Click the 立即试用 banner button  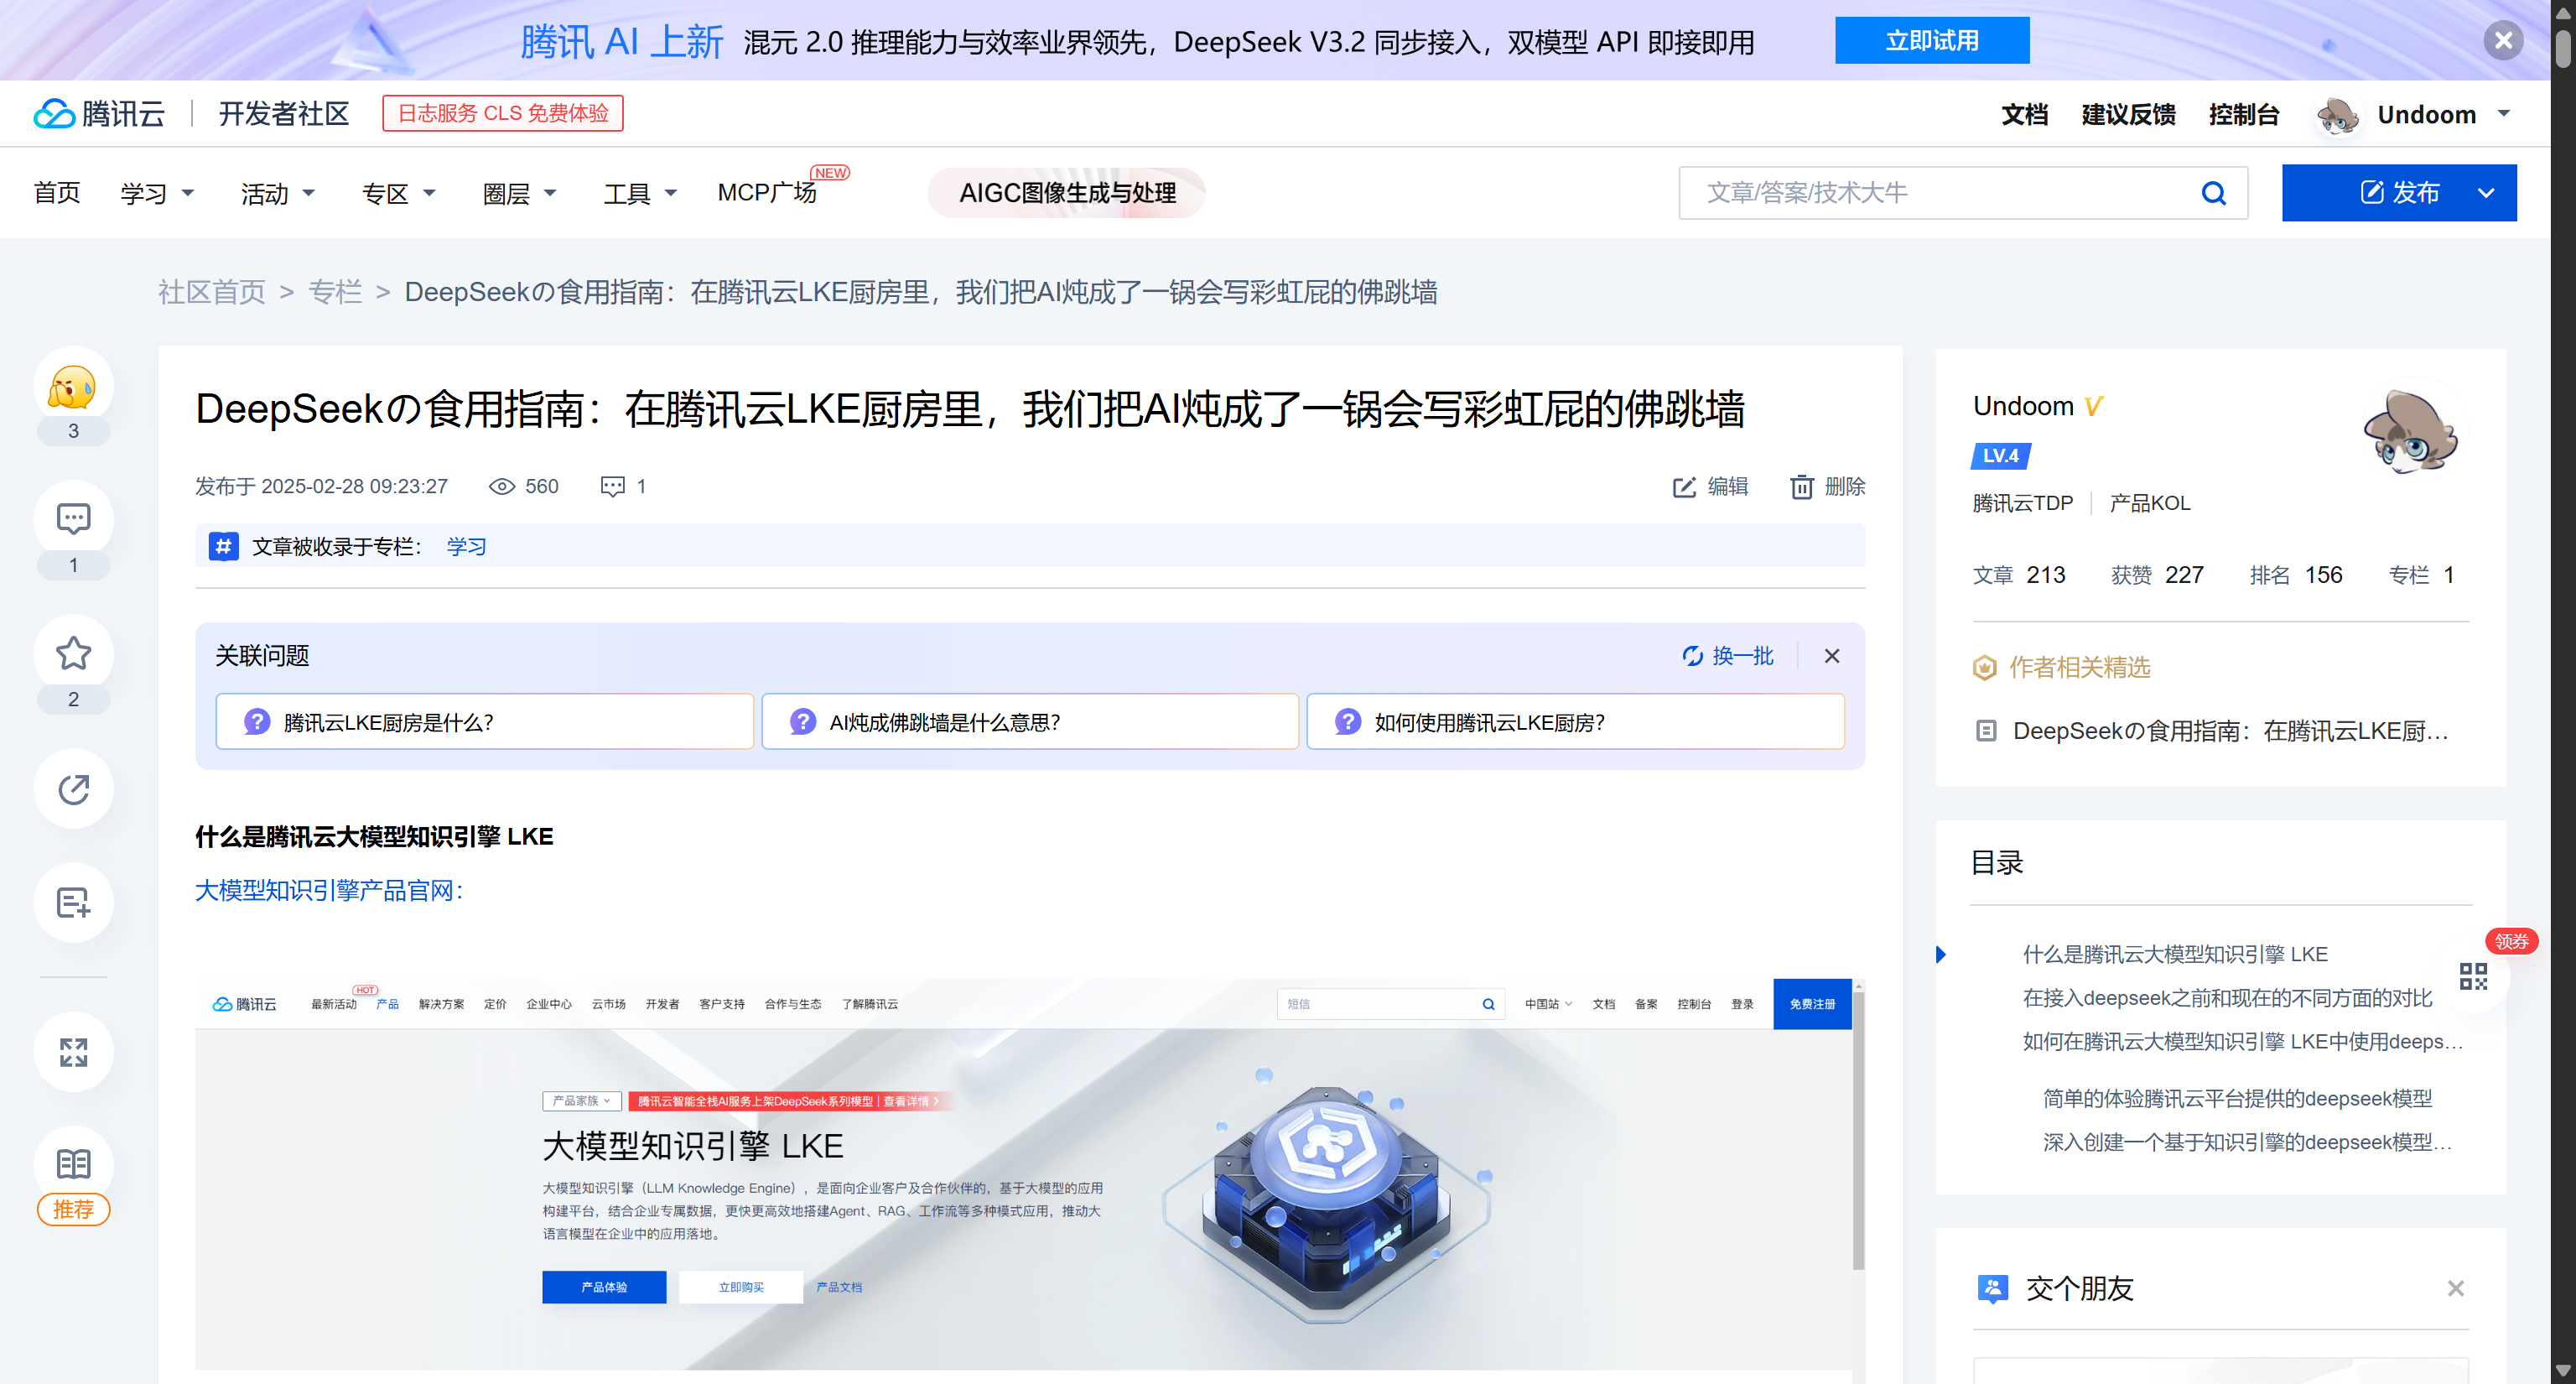(x=1931, y=41)
